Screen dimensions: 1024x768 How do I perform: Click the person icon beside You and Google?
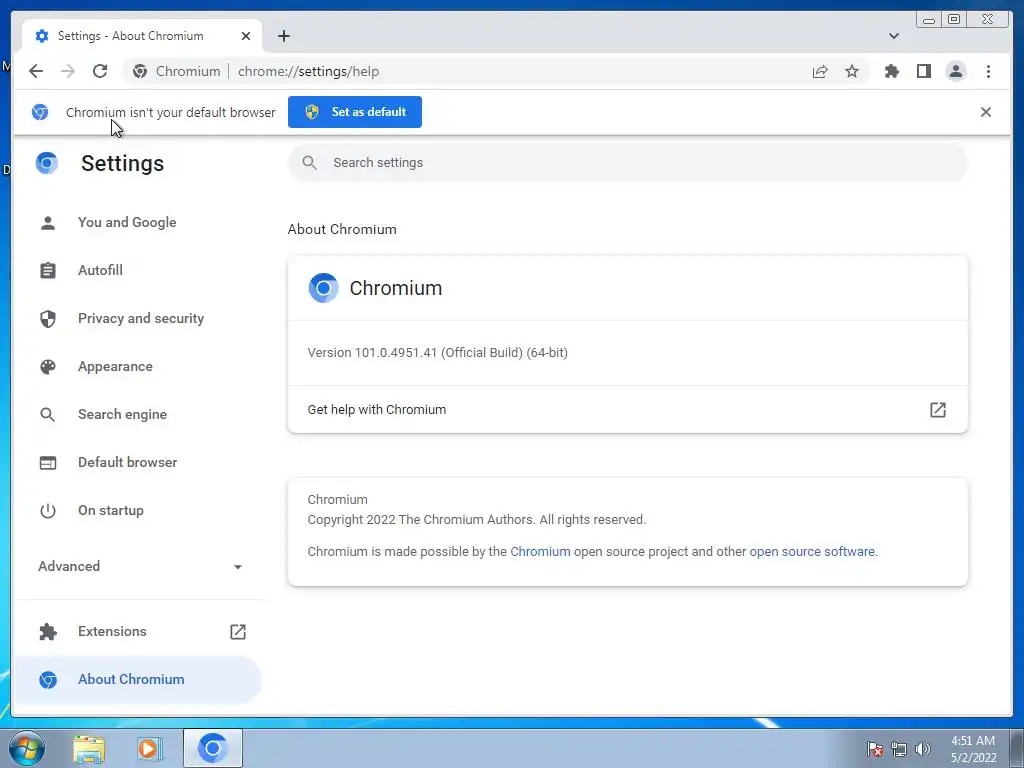[48, 223]
